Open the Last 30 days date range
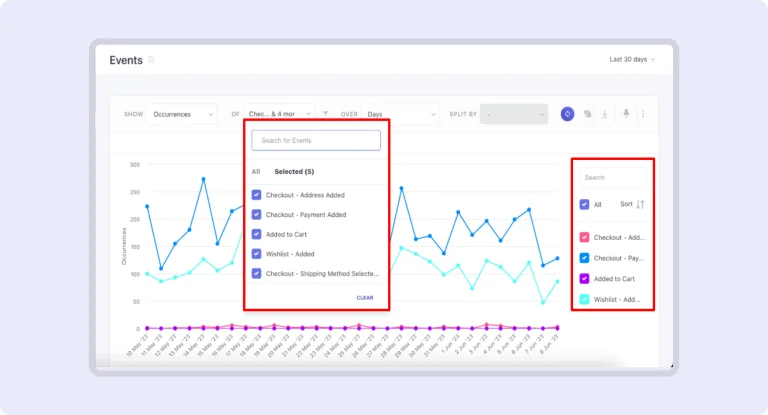The height and width of the screenshot is (415, 768). [632, 60]
